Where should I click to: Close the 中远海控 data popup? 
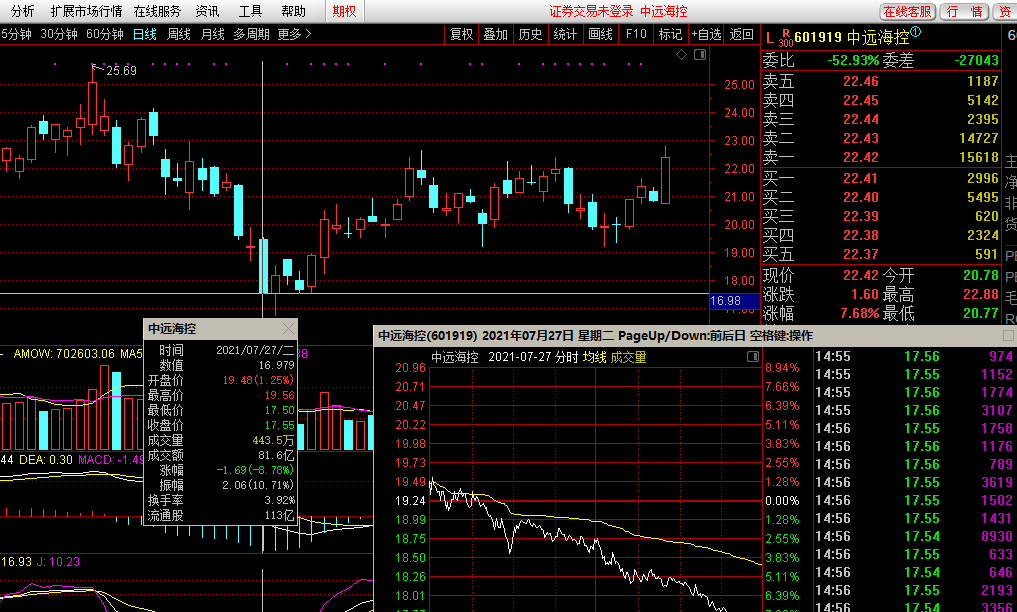288,329
